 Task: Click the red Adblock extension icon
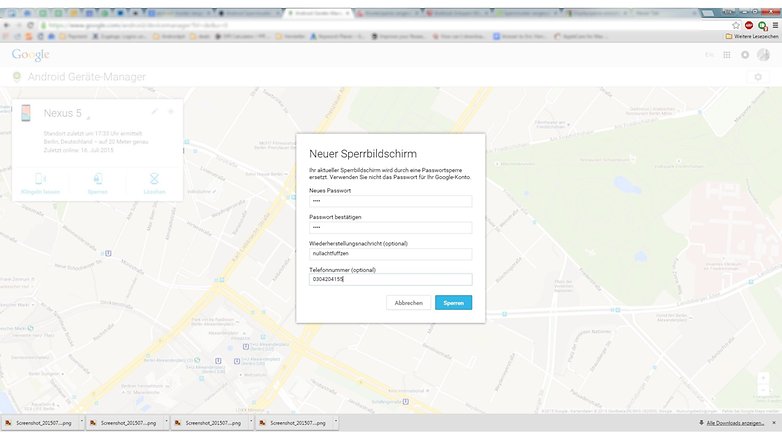[x=749, y=25]
